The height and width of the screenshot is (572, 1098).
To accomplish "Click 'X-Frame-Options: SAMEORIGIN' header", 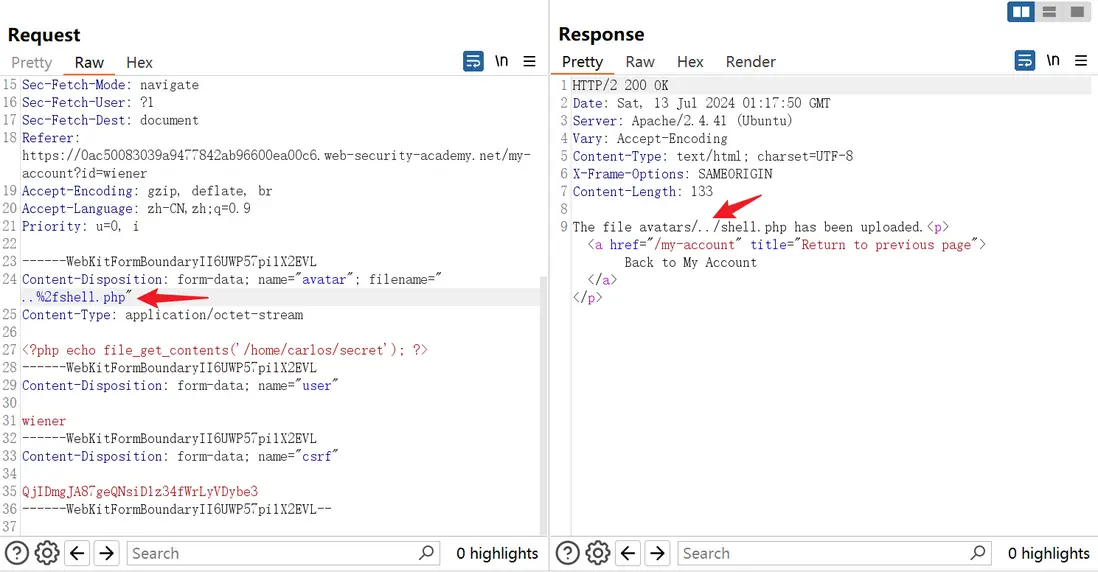I will [x=672, y=174].
